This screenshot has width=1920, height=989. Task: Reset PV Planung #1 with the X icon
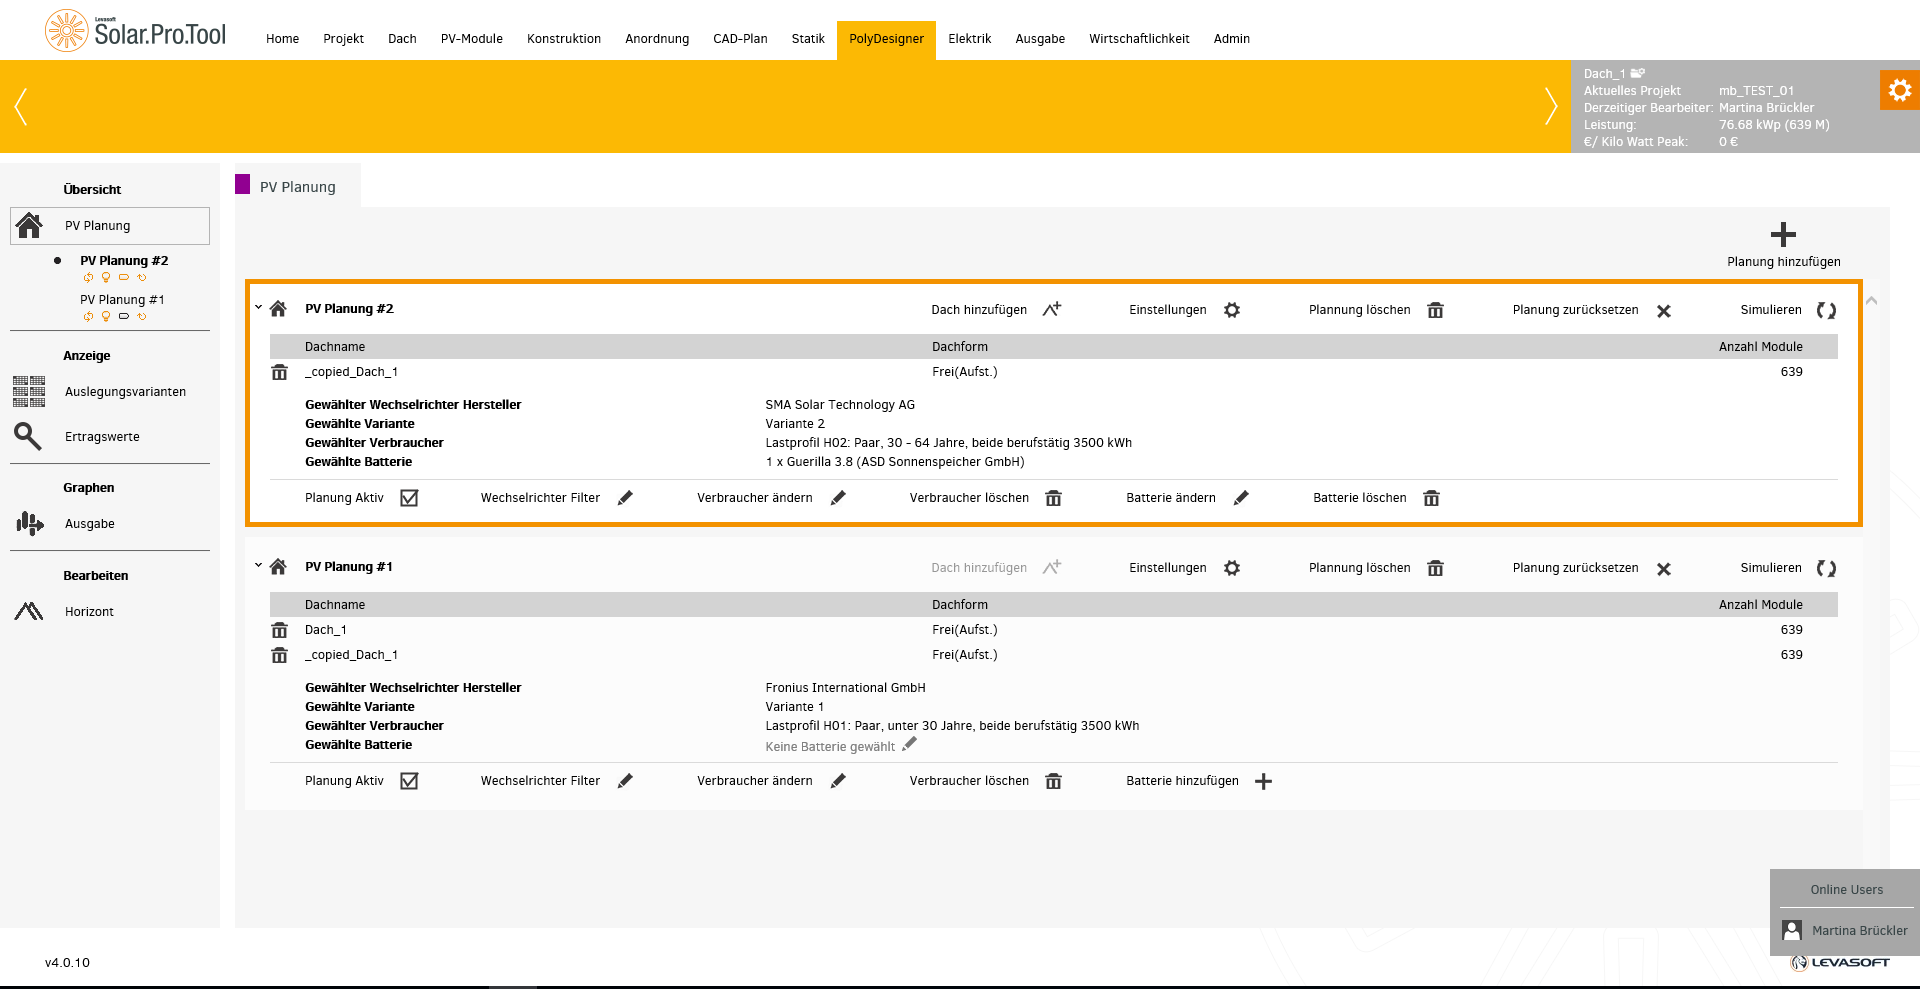pyautogui.click(x=1664, y=569)
